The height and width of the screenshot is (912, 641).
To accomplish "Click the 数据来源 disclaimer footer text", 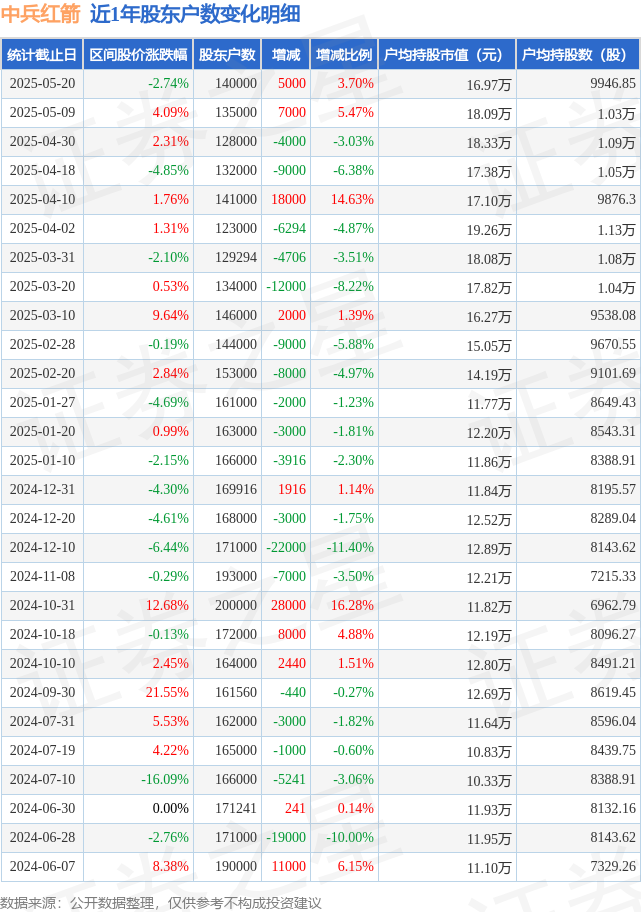I will point(161,903).
